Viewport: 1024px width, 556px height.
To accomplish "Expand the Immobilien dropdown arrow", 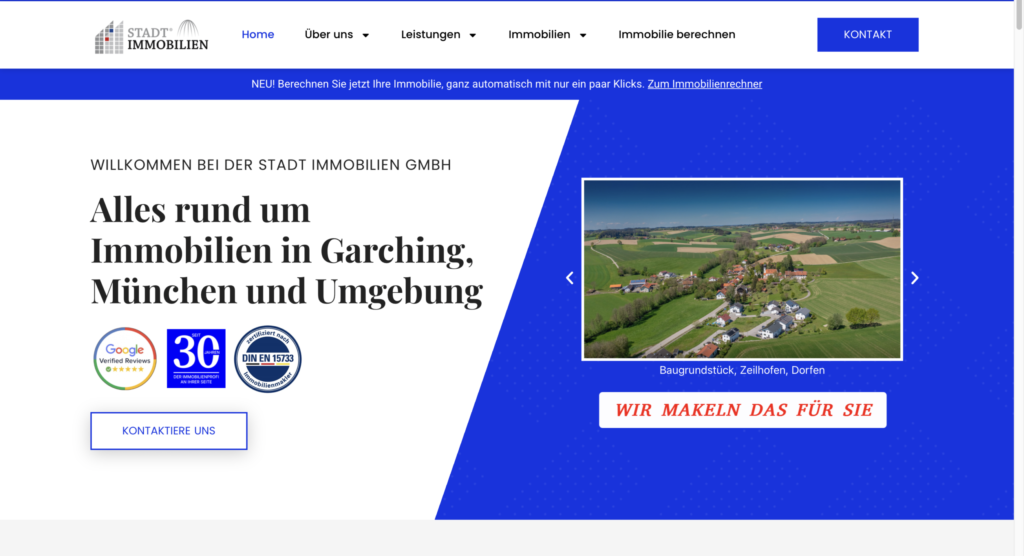I will 583,35.
